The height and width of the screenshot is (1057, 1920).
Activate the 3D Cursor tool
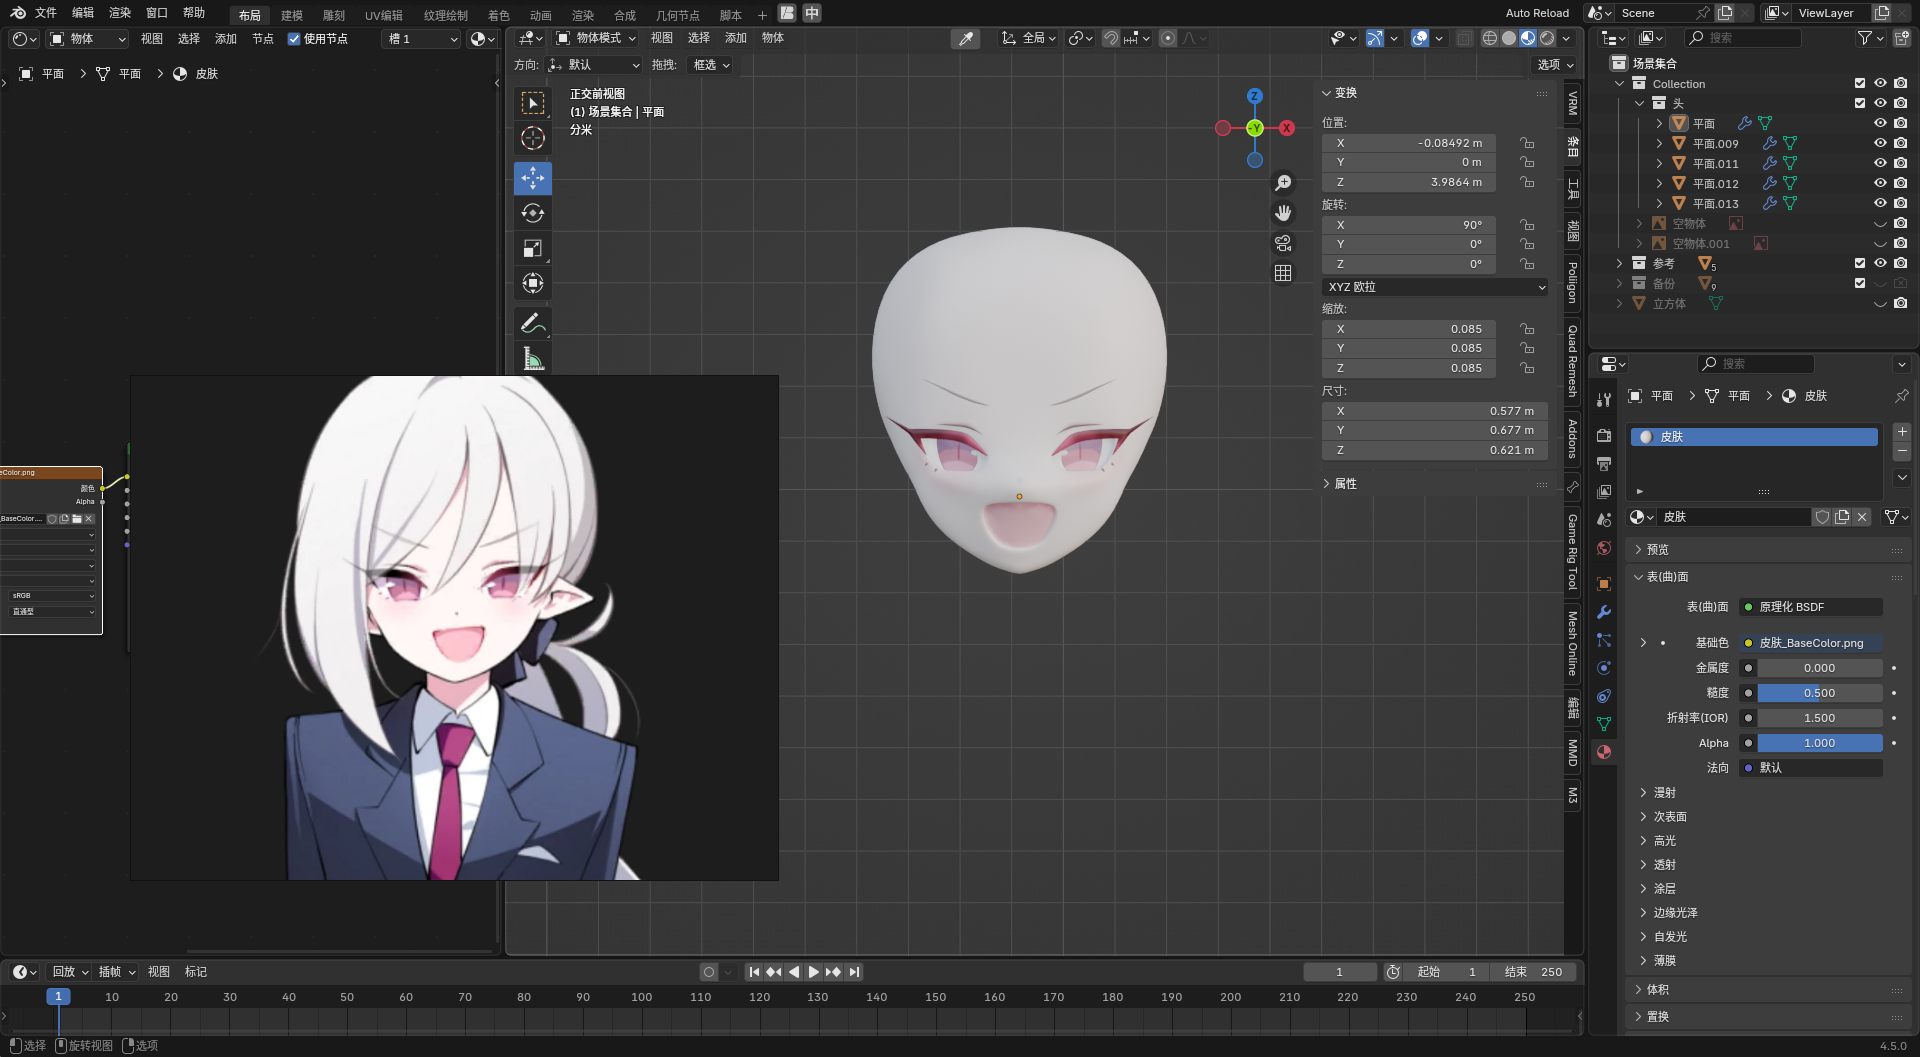pyautogui.click(x=532, y=138)
